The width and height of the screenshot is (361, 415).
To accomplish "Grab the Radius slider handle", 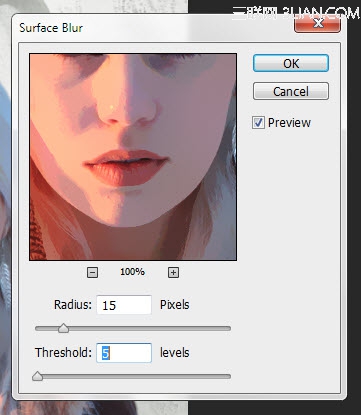I will 63,328.
